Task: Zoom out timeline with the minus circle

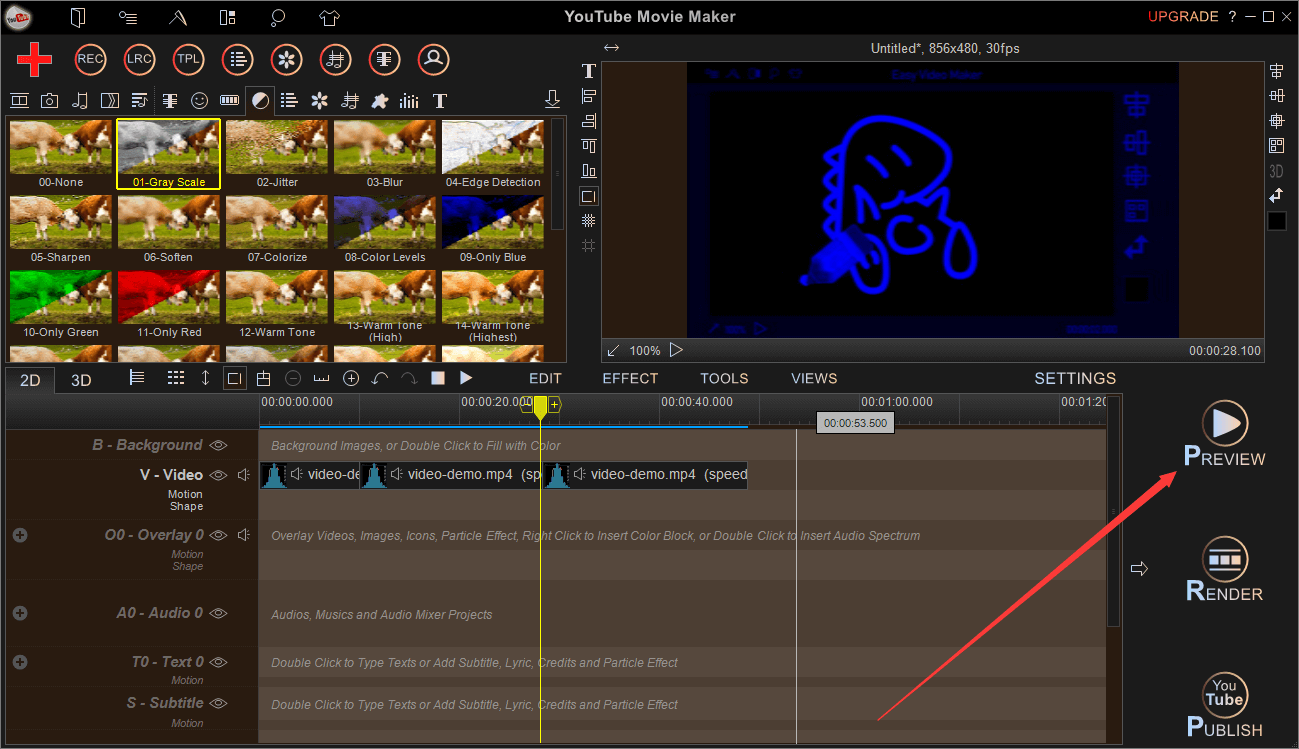Action: click(293, 378)
